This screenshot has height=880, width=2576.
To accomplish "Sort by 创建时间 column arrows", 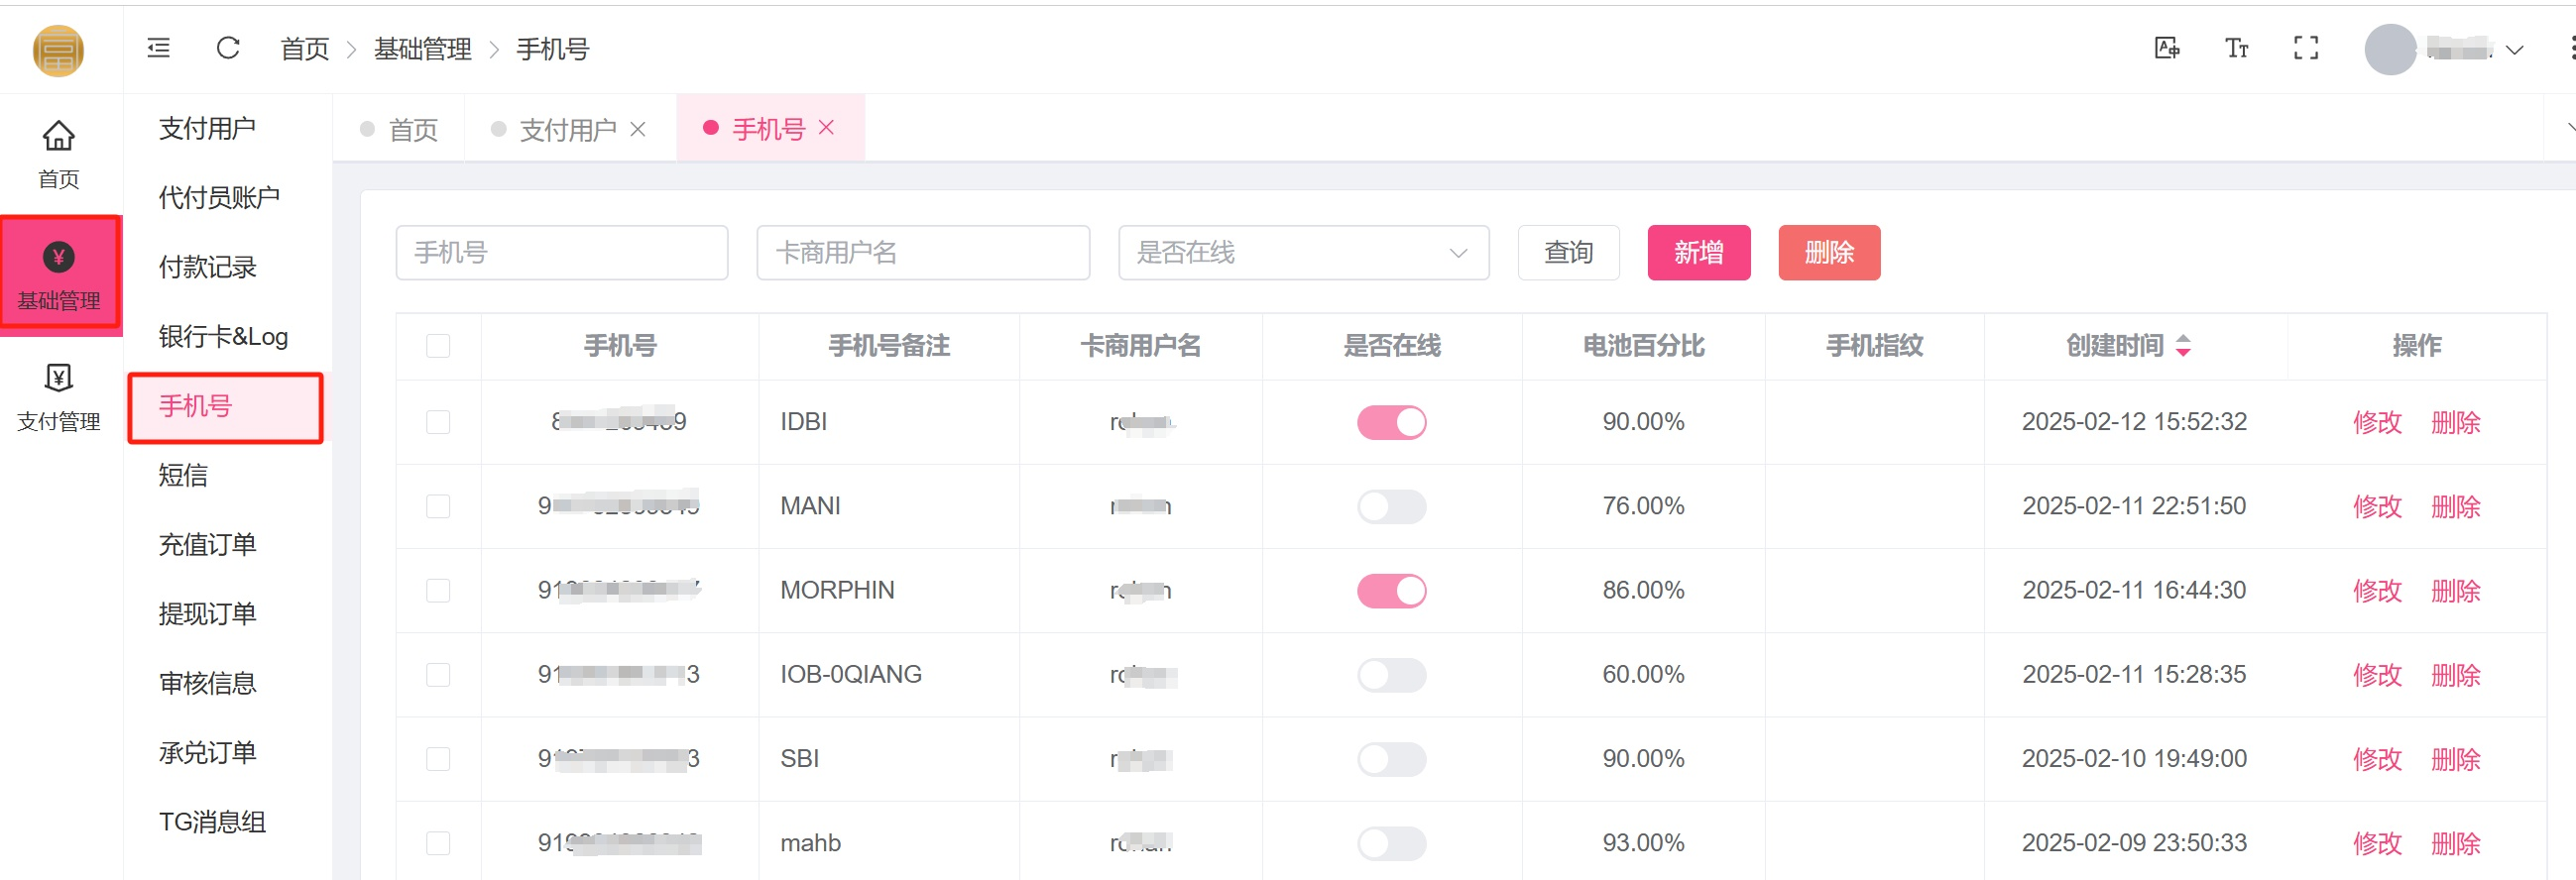I will [x=2183, y=346].
